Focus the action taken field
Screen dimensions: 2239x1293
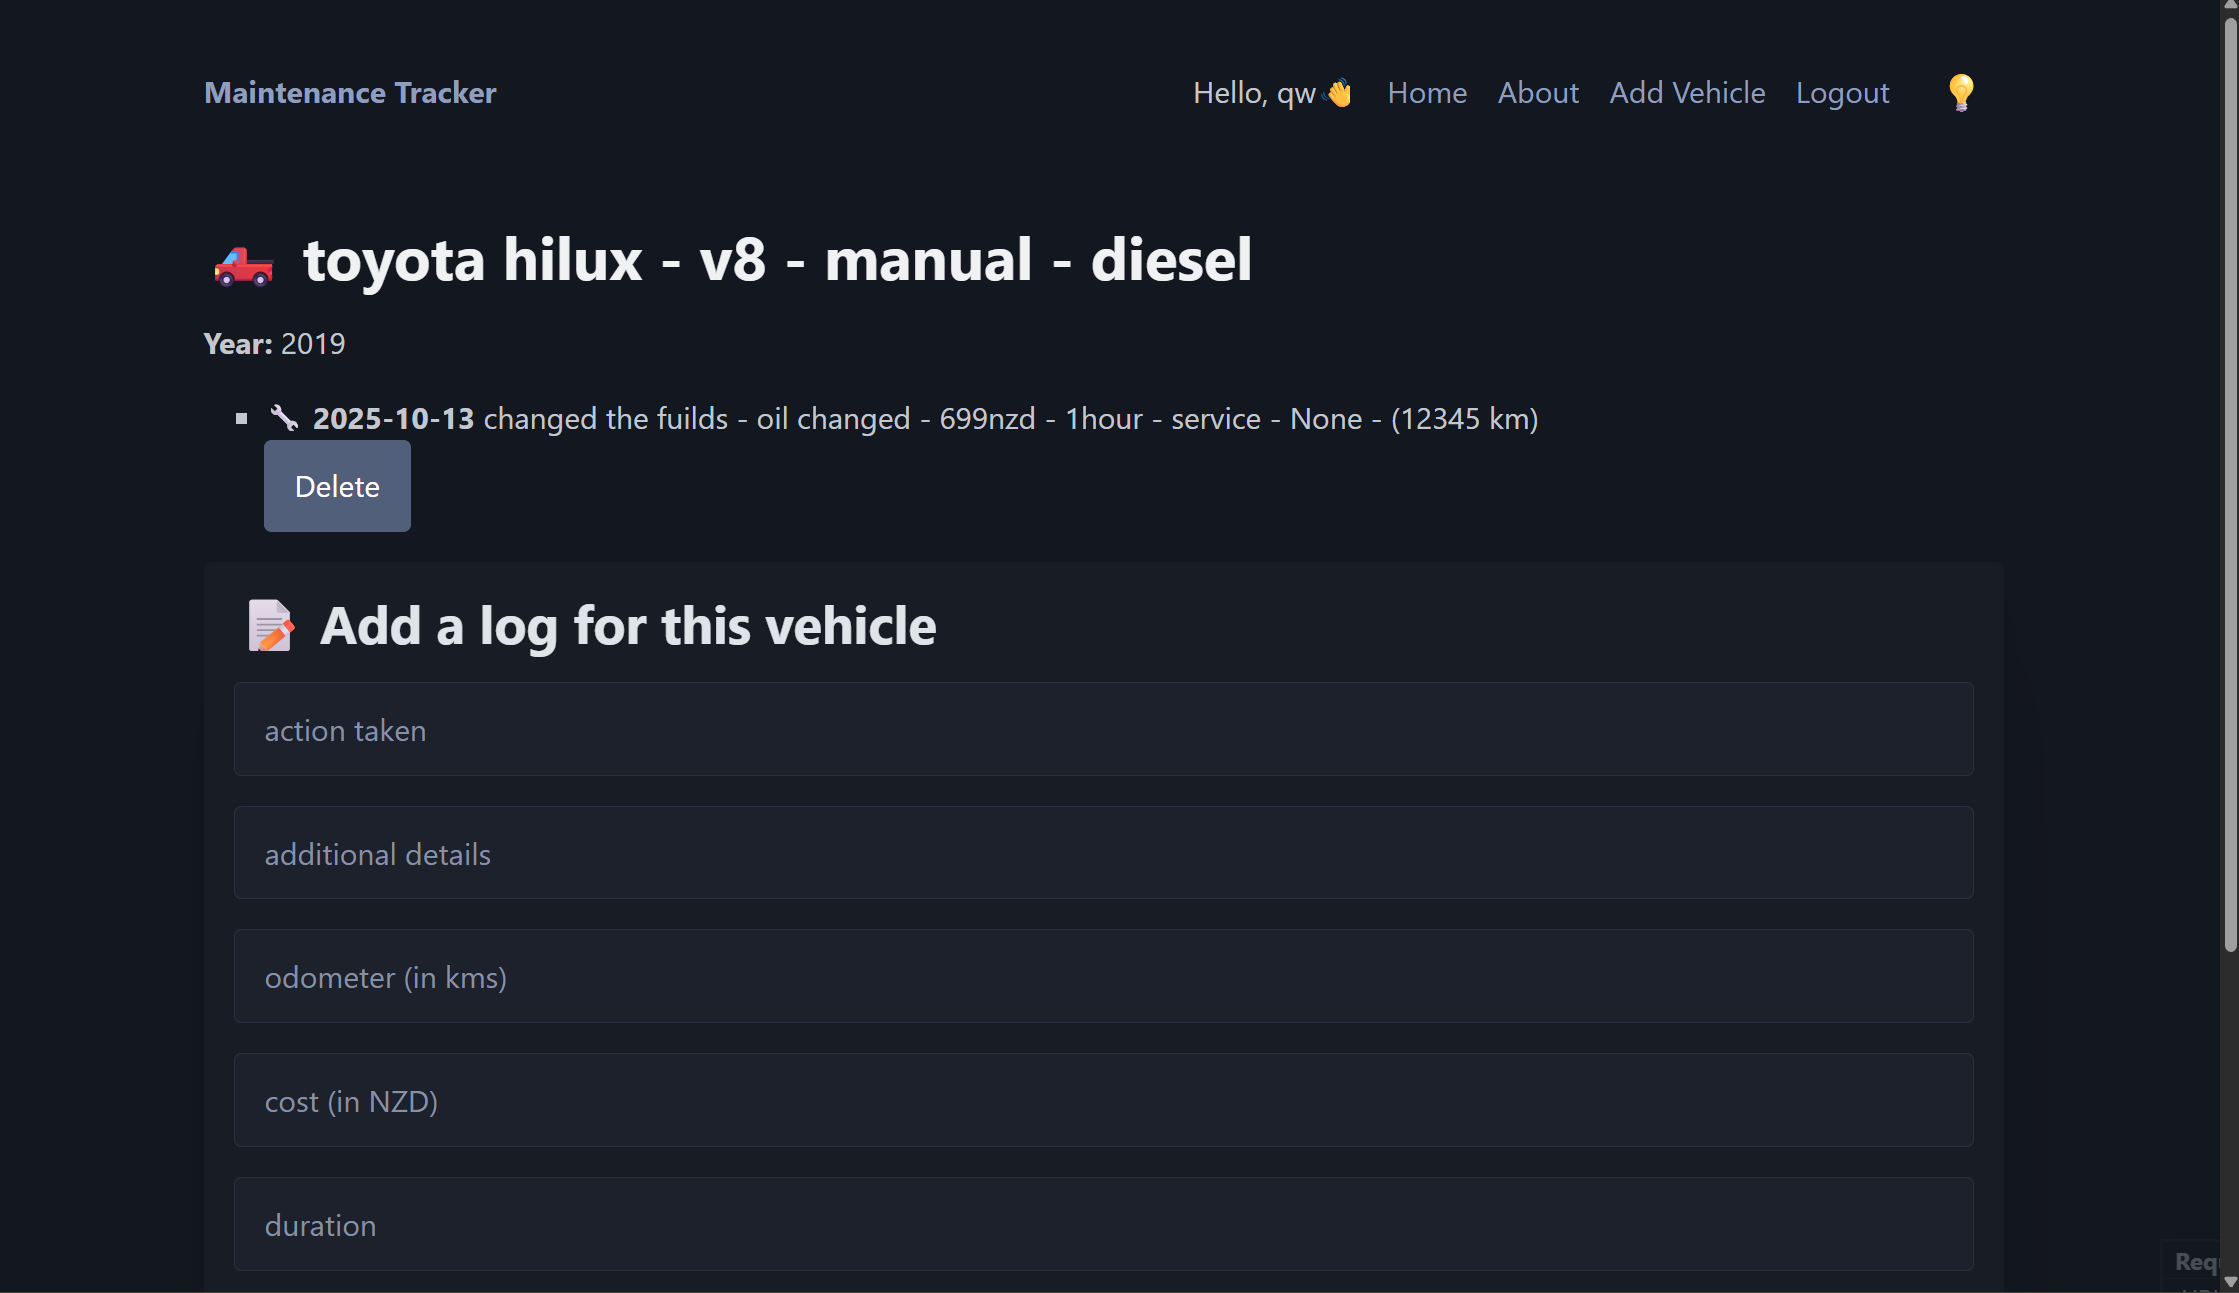[x=1103, y=729]
